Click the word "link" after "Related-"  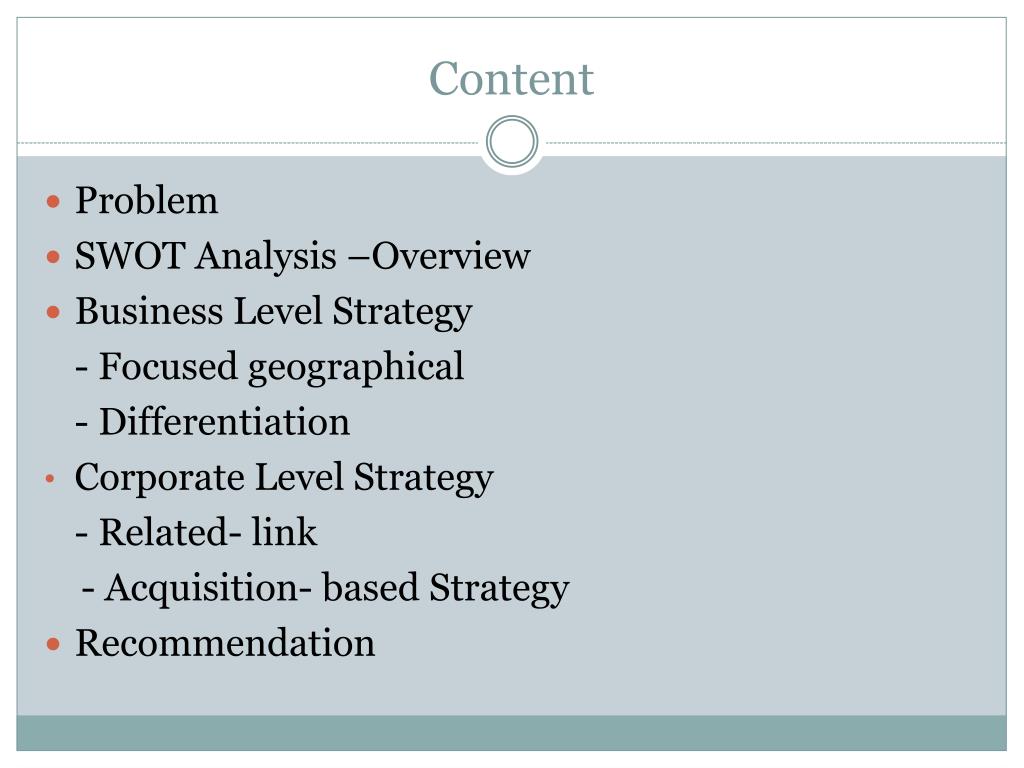(284, 532)
